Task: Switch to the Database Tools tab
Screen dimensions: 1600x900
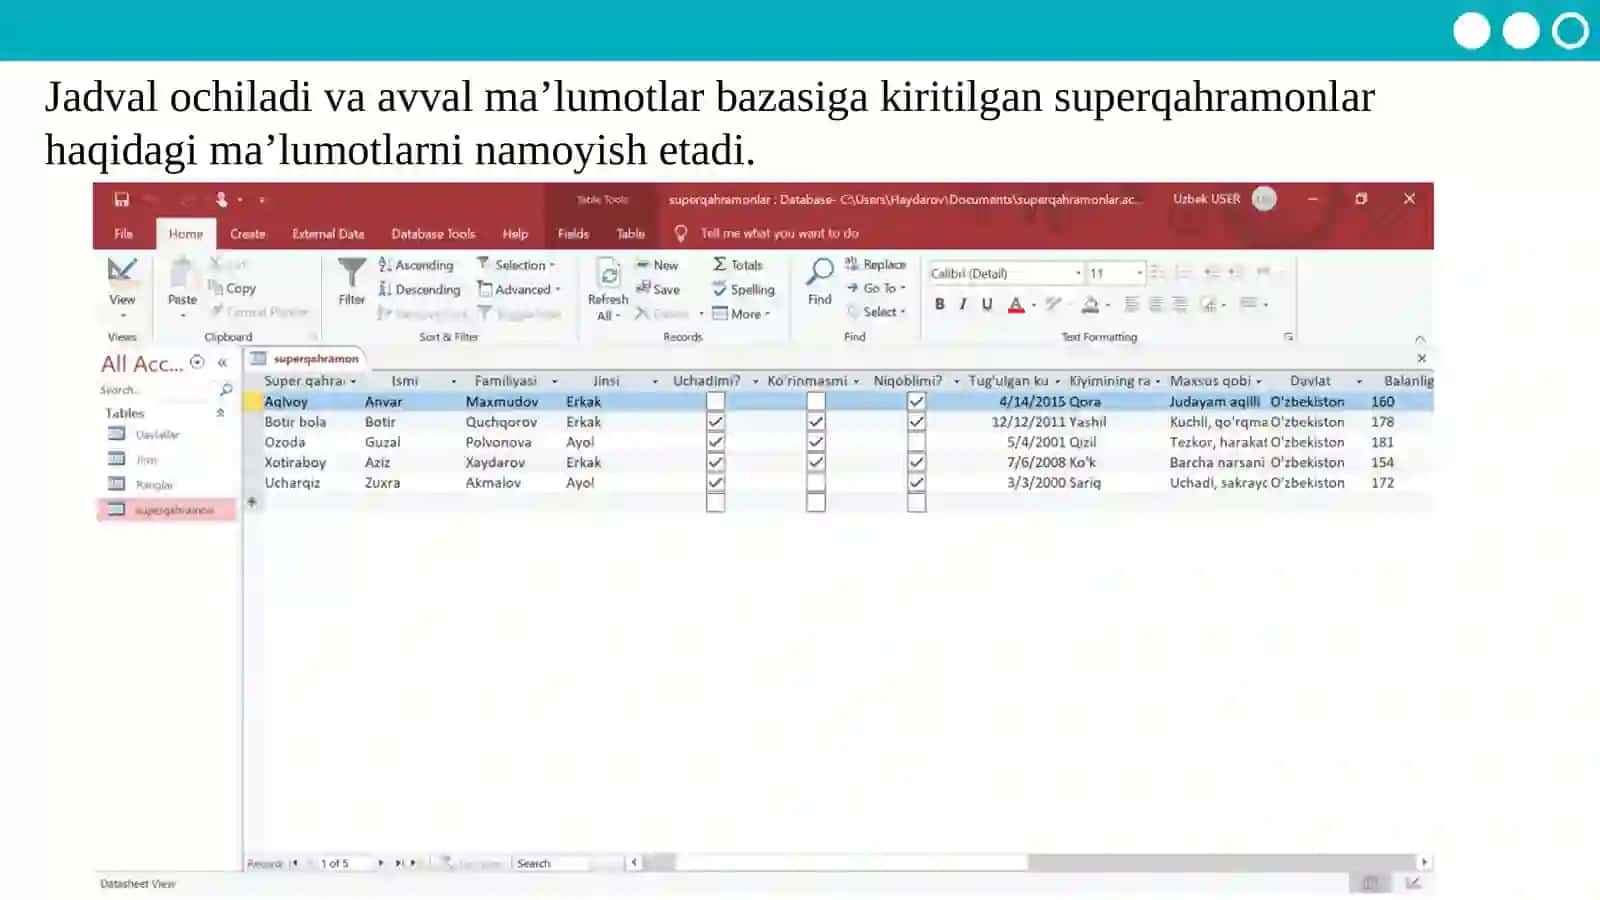Action: 433,233
